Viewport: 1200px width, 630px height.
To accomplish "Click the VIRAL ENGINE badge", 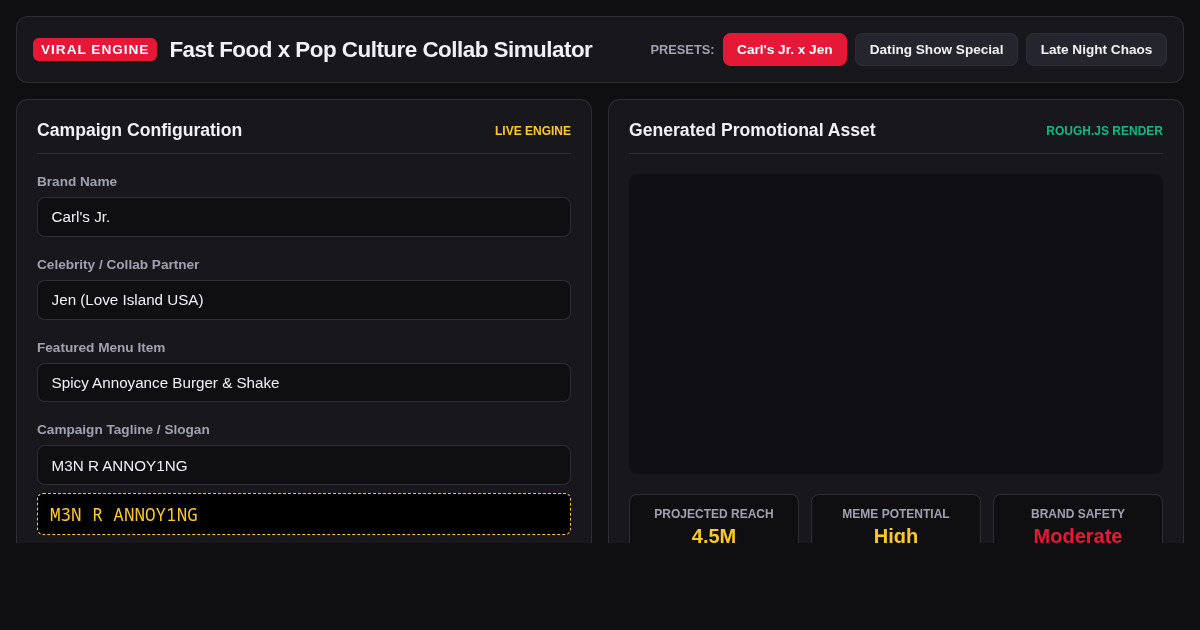I will point(95,49).
